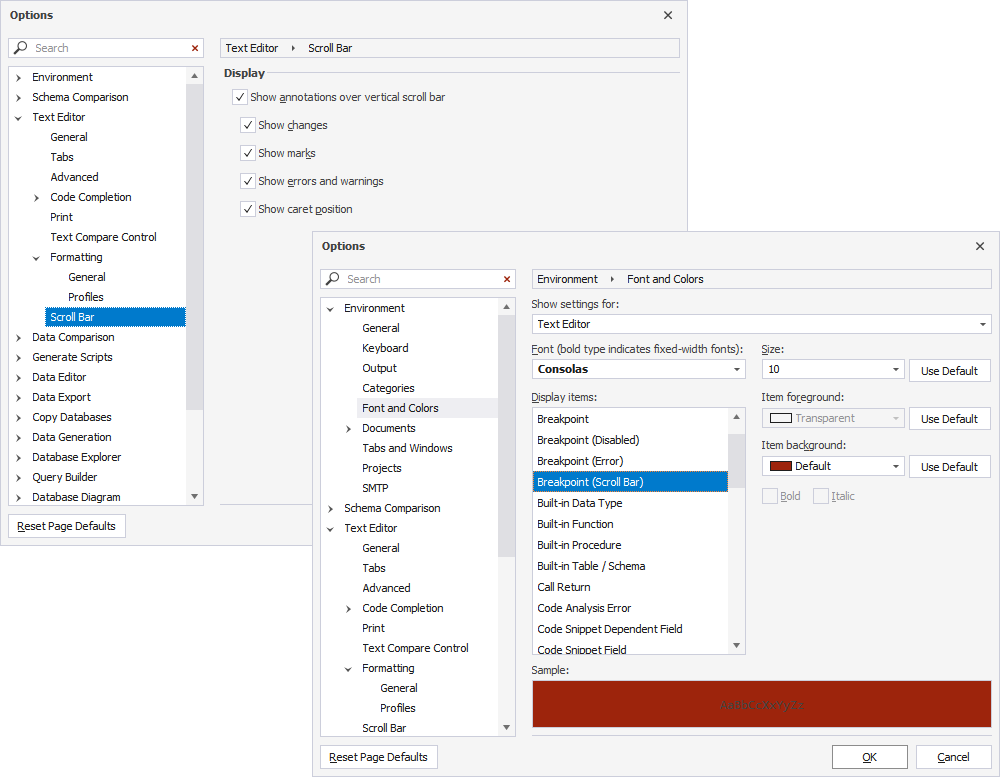Click the red Sample color preview

[761, 704]
